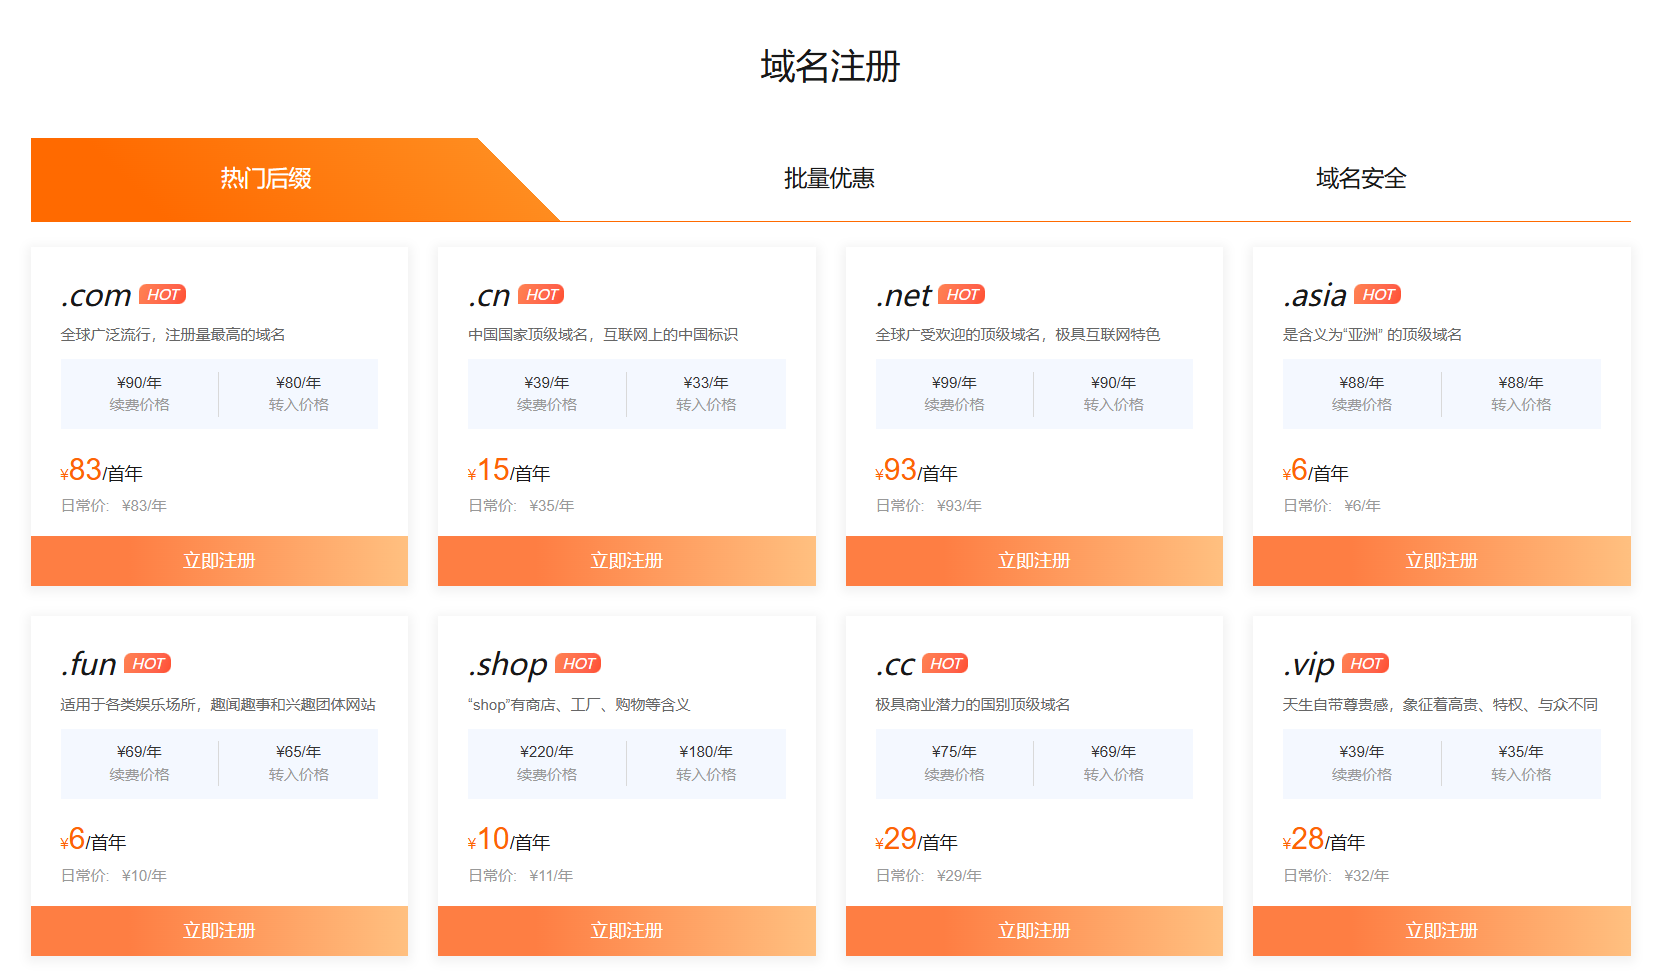
Task: Click 日常价 ¥32/年 on .vip card
Action: (x=1336, y=876)
